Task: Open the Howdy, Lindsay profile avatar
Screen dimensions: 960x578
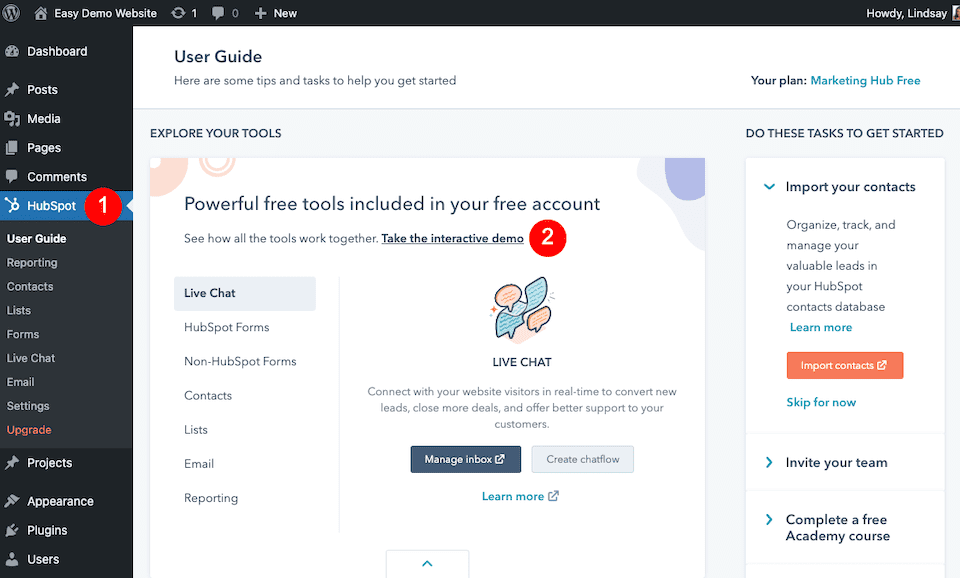Action: coord(953,13)
